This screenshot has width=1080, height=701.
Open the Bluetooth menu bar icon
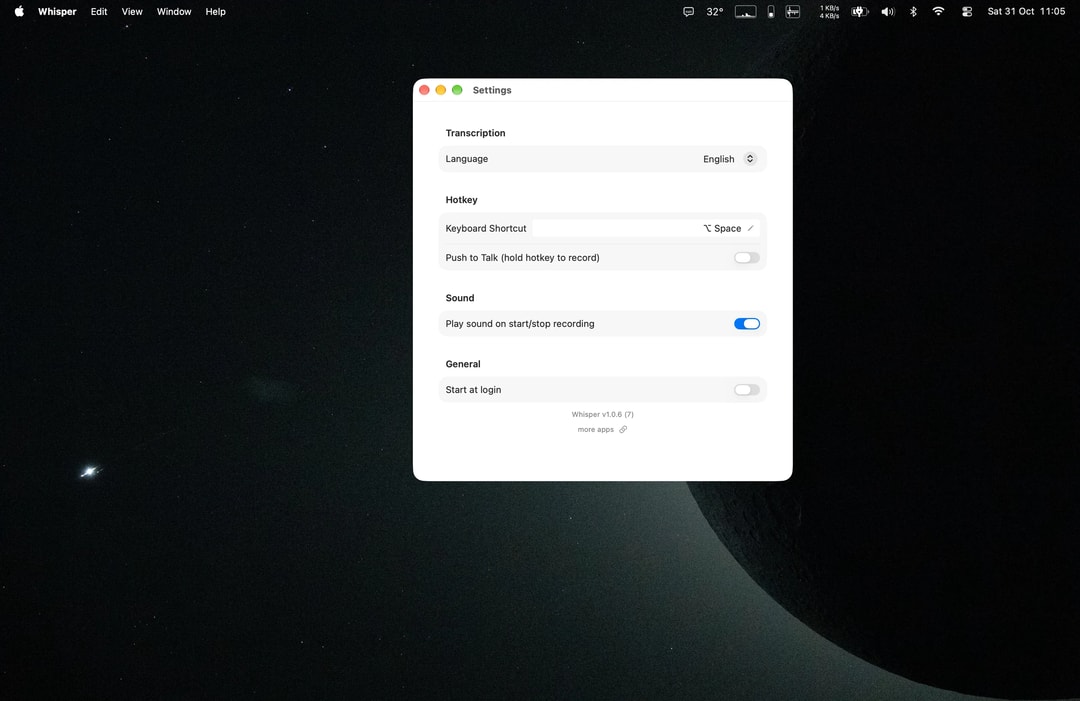[913, 12]
